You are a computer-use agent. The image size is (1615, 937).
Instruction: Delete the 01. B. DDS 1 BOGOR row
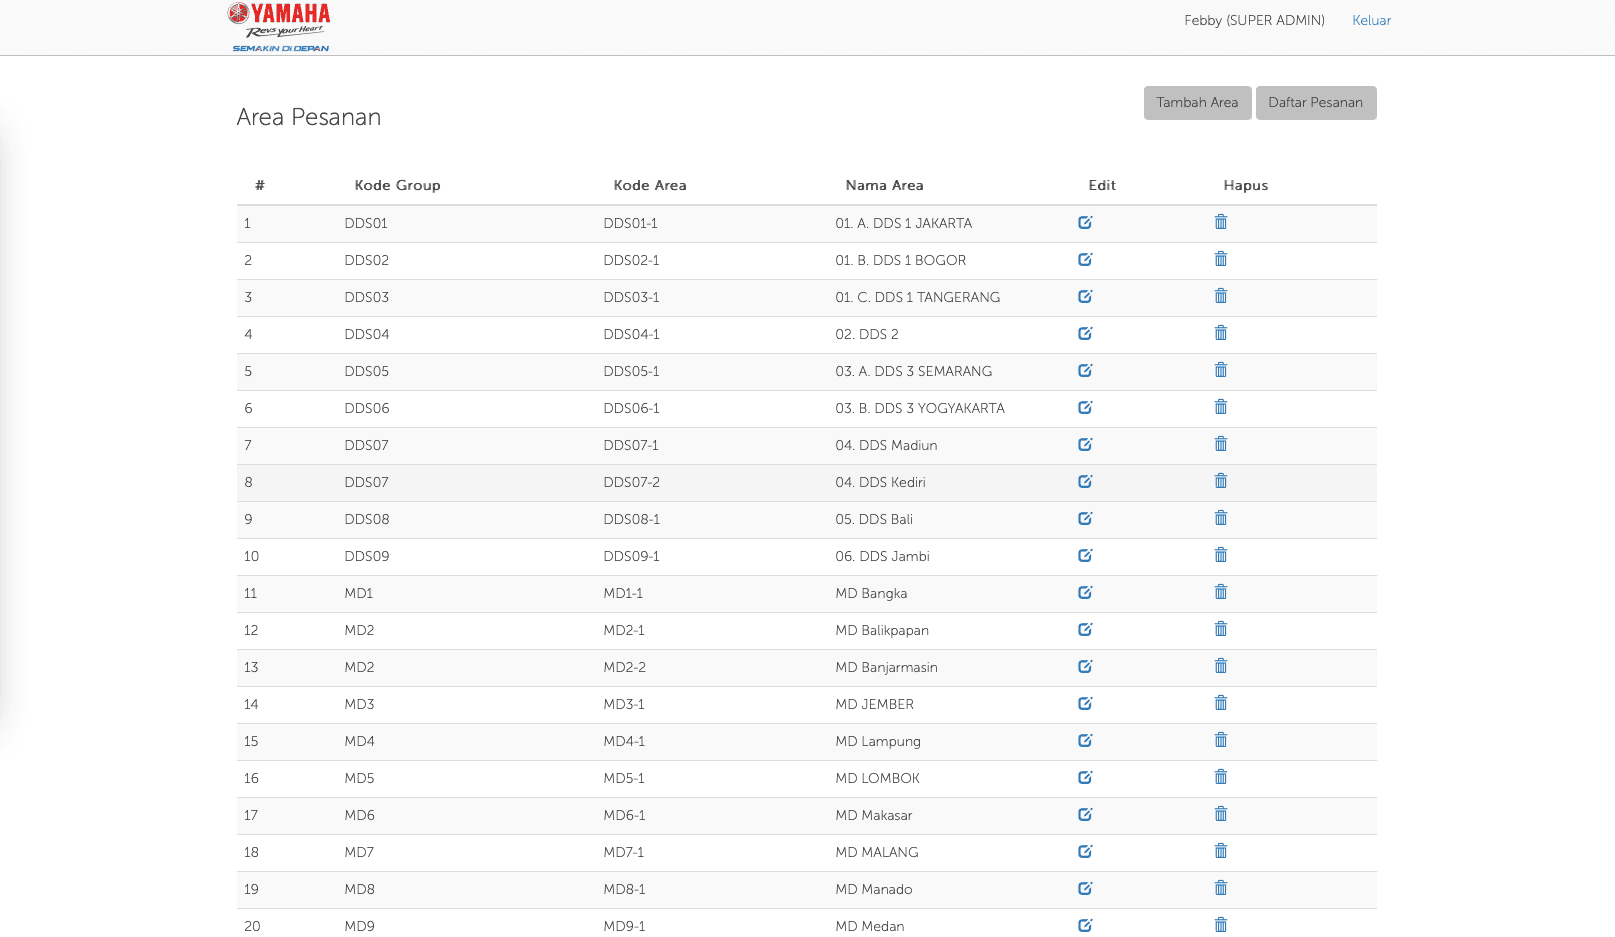1221,259
